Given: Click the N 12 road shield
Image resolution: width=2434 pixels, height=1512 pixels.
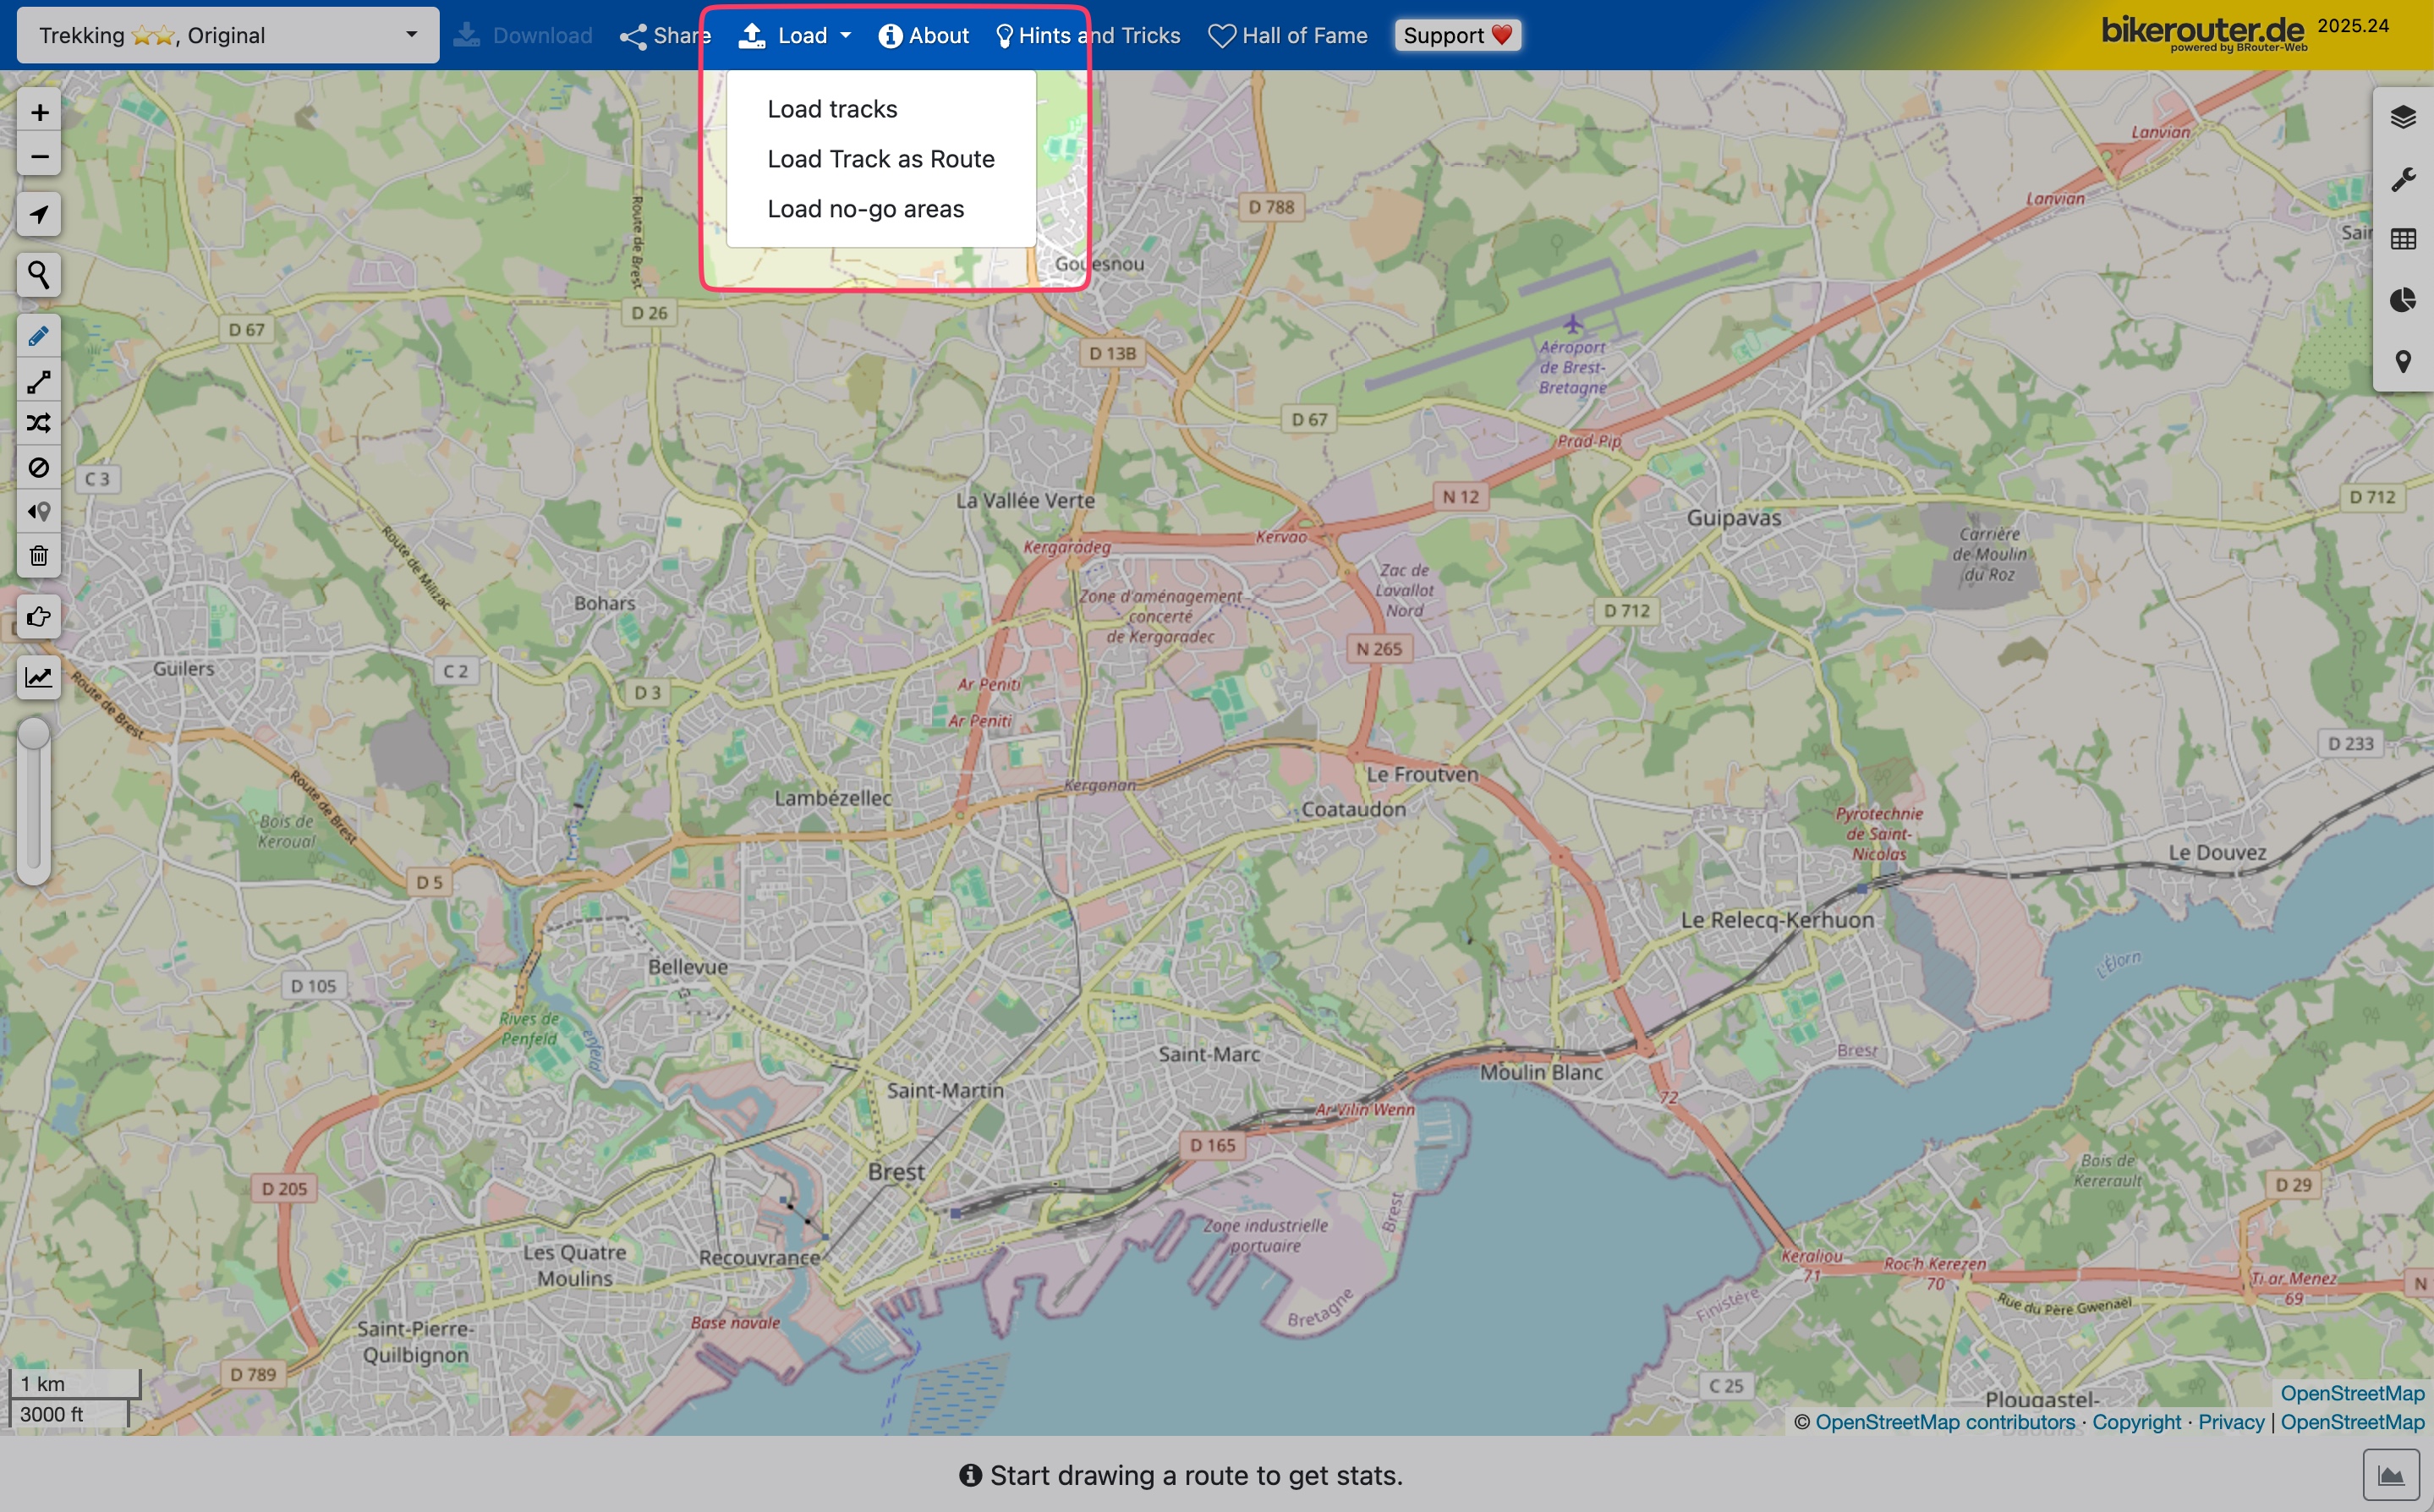Looking at the screenshot, I should click(1460, 496).
